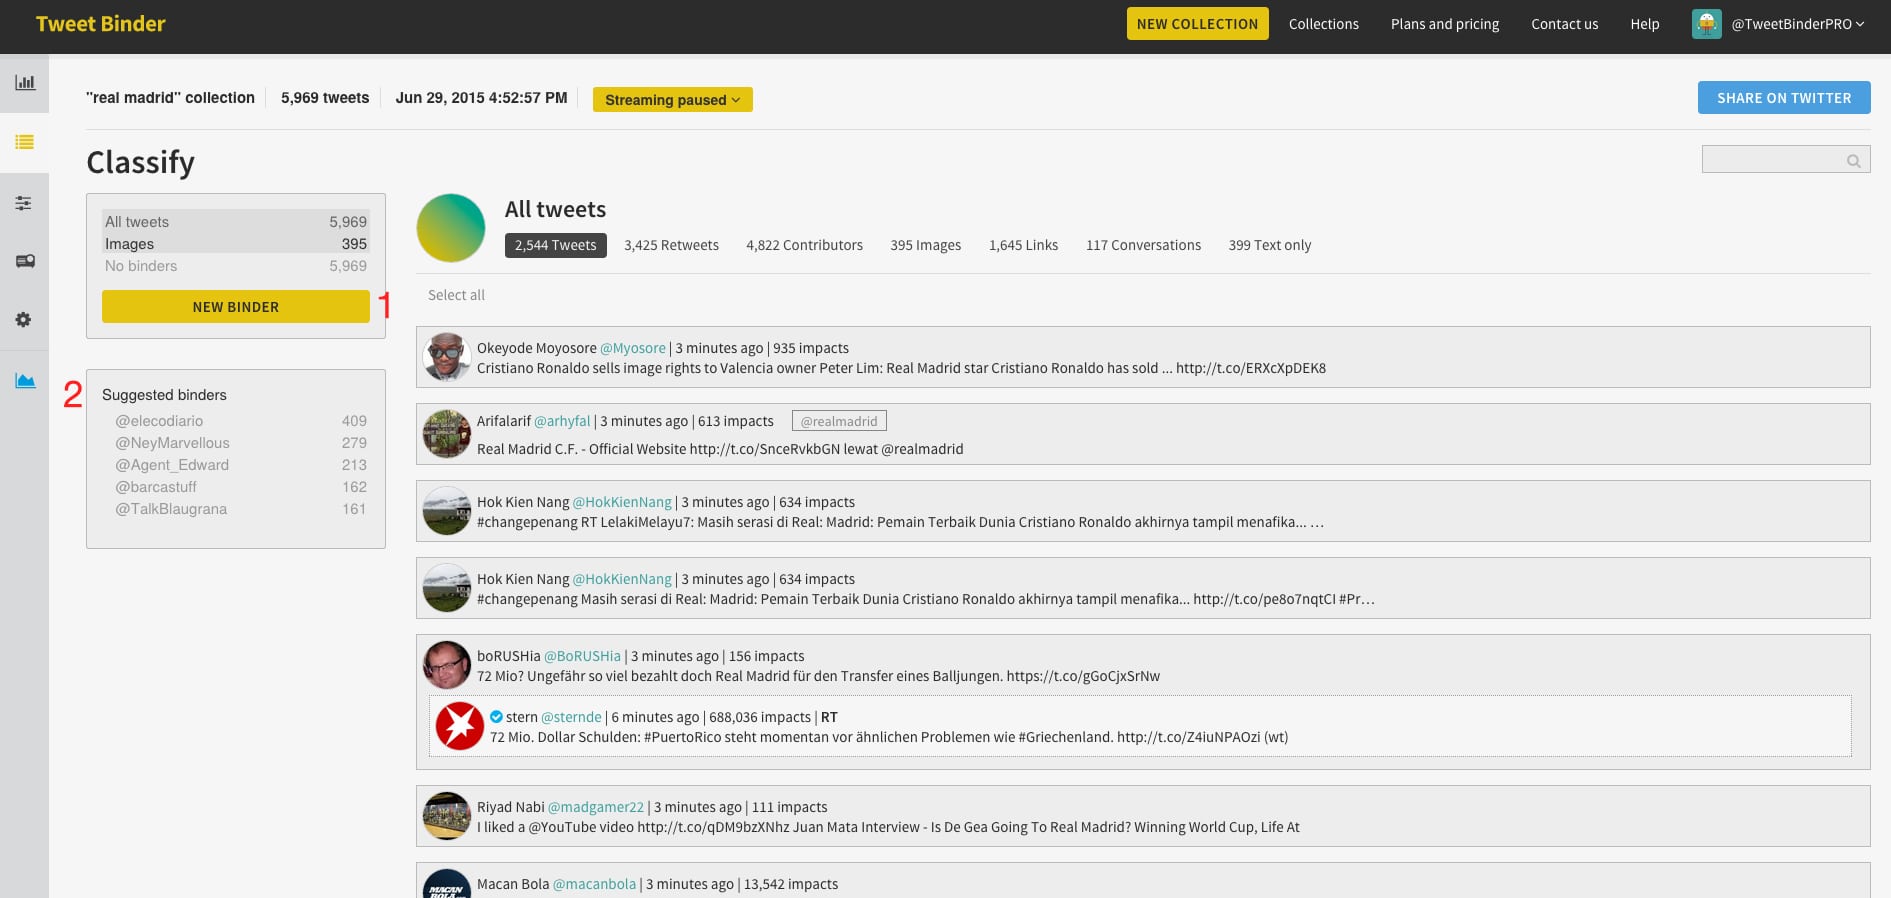This screenshot has height=898, width=1891.
Task: Open Contact us page
Action: tap(1564, 24)
